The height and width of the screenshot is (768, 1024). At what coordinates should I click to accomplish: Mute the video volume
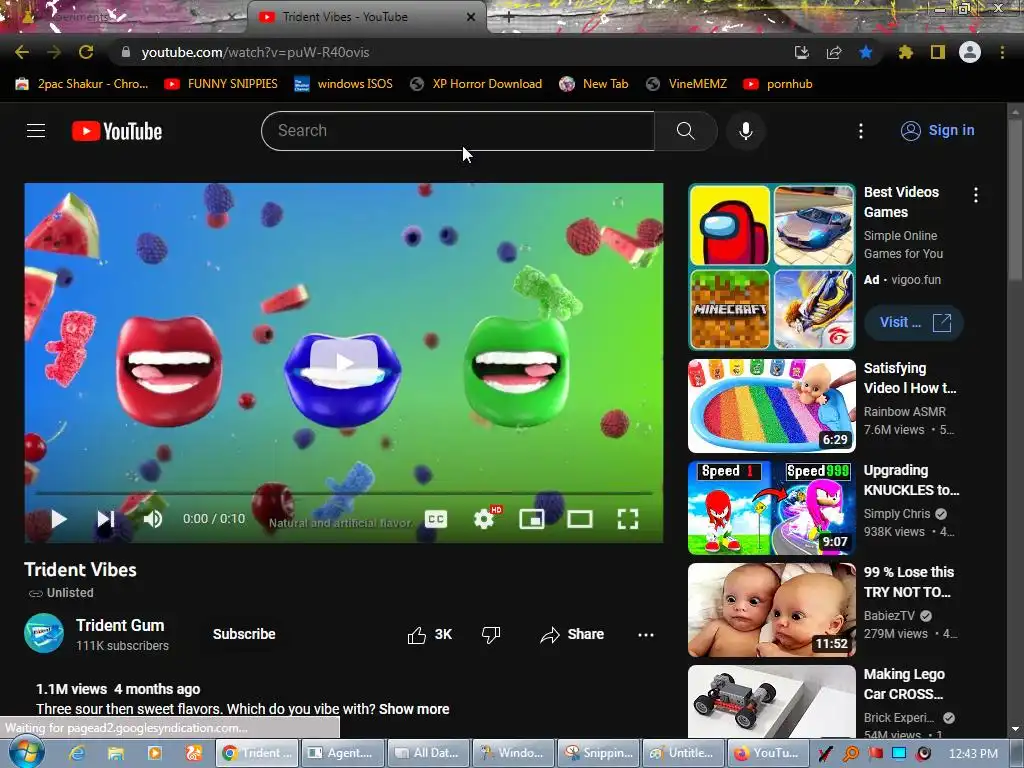click(153, 519)
